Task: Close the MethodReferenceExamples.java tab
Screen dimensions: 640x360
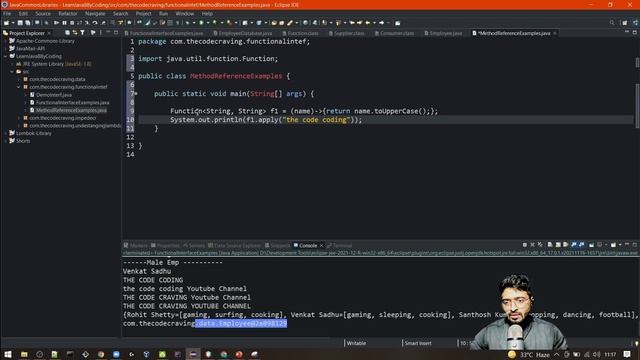Action: coord(555,33)
